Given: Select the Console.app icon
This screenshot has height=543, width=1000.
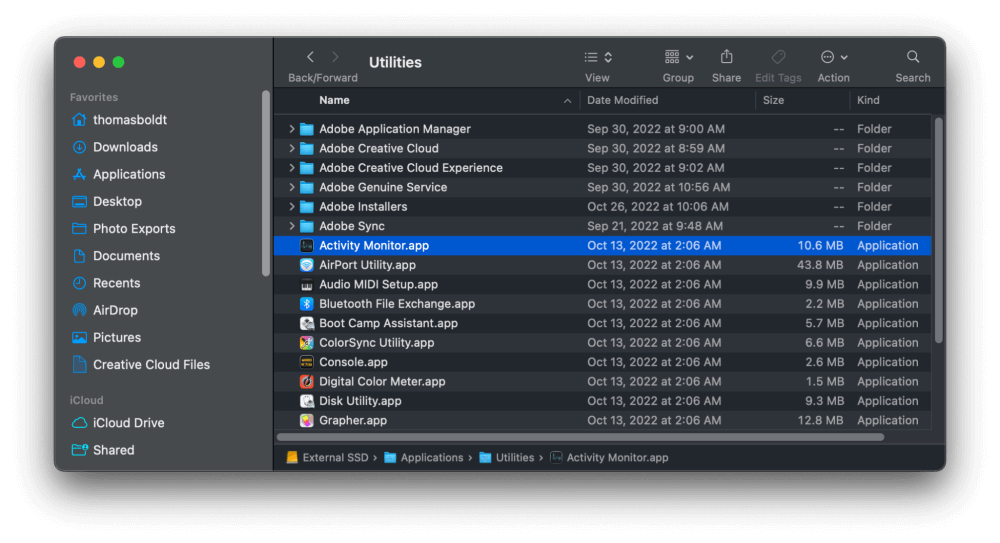Looking at the screenshot, I should 307,362.
